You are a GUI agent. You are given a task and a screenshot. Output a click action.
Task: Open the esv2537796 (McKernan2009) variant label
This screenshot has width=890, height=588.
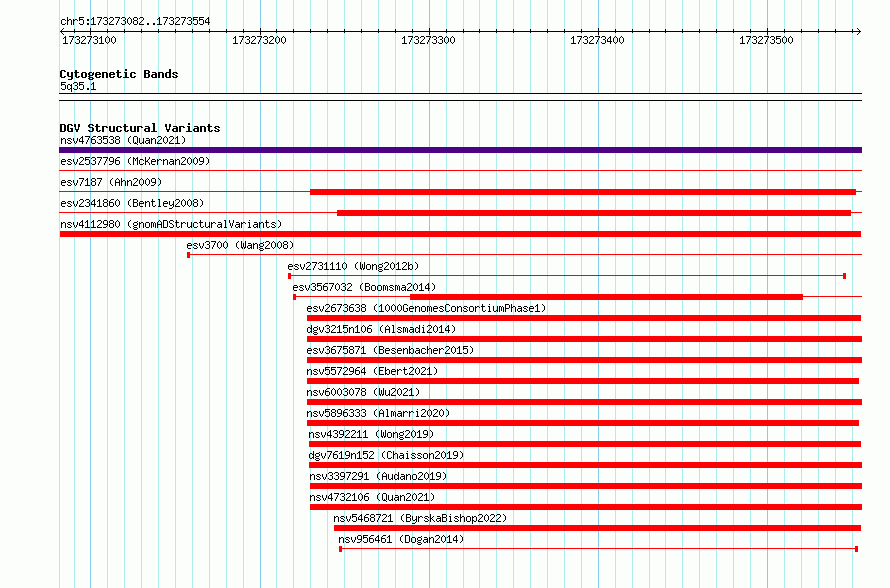click(x=135, y=161)
